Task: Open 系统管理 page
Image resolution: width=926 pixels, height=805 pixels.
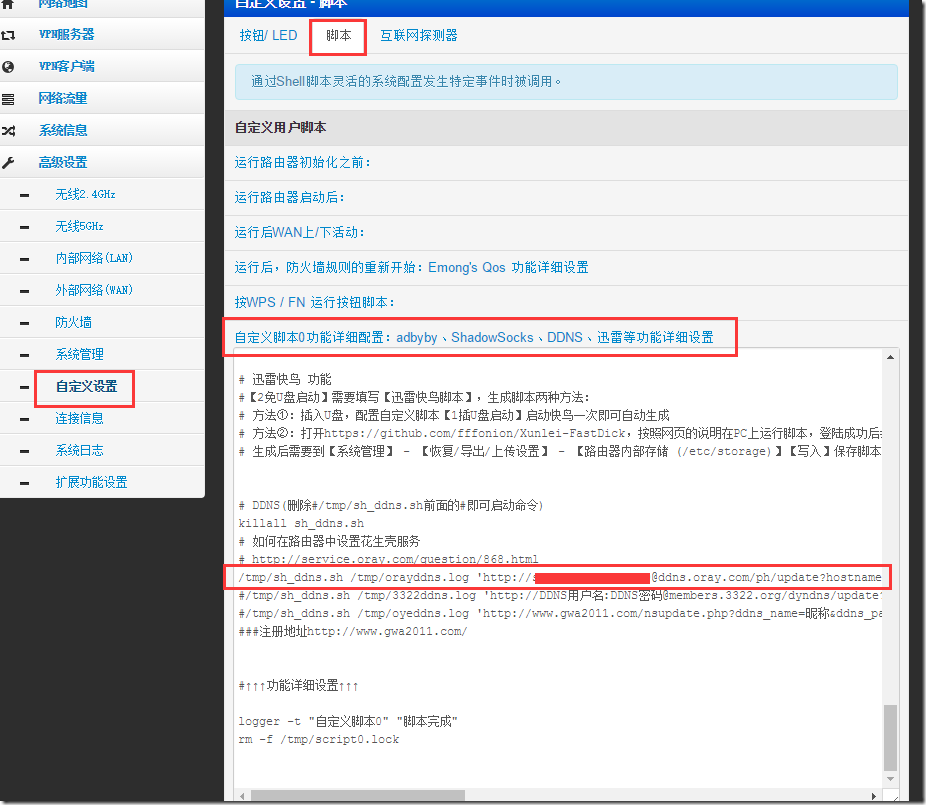Action: tap(79, 354)
